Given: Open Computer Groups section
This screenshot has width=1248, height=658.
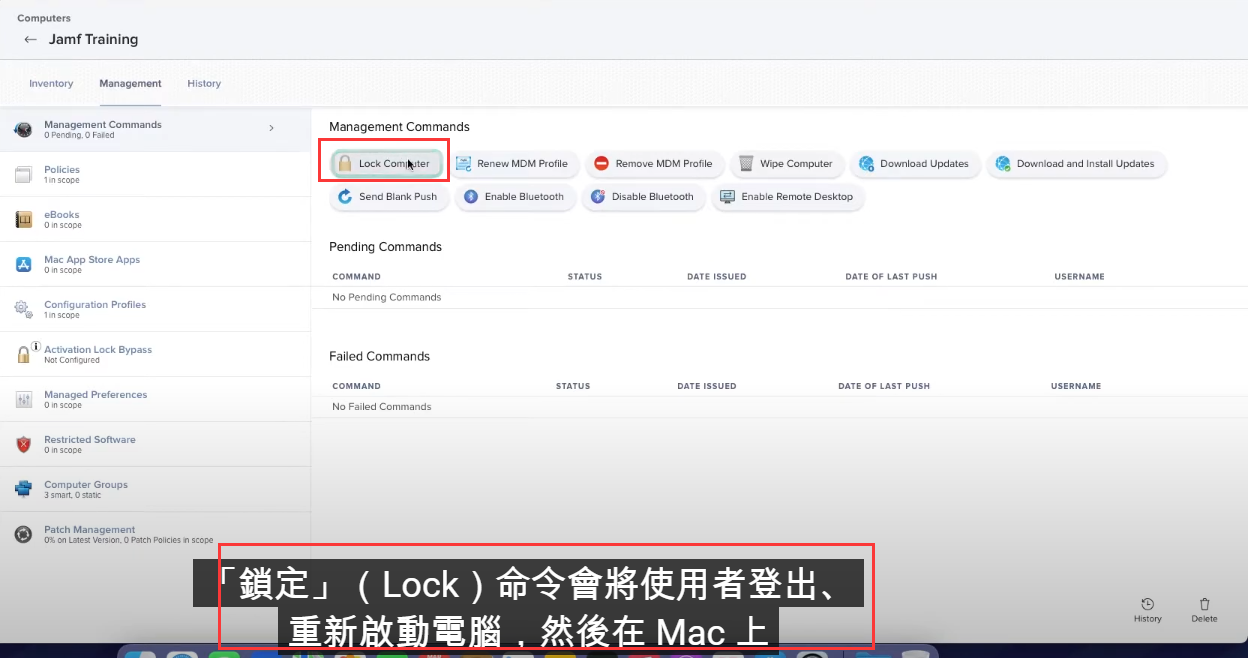Looking at the screenshot, I should pyautogui.click(x=155, y=489).
